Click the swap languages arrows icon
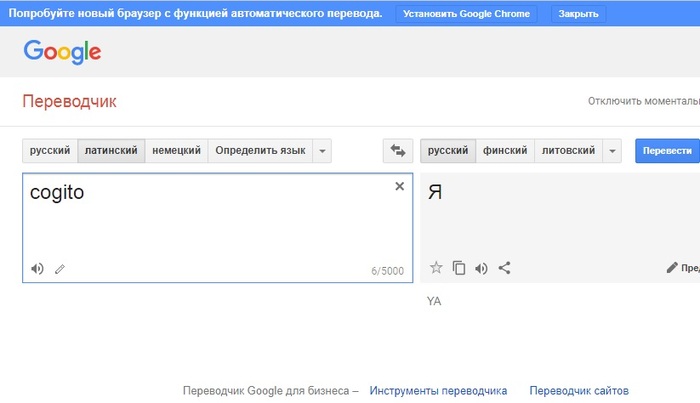 (x=398, y=151)
